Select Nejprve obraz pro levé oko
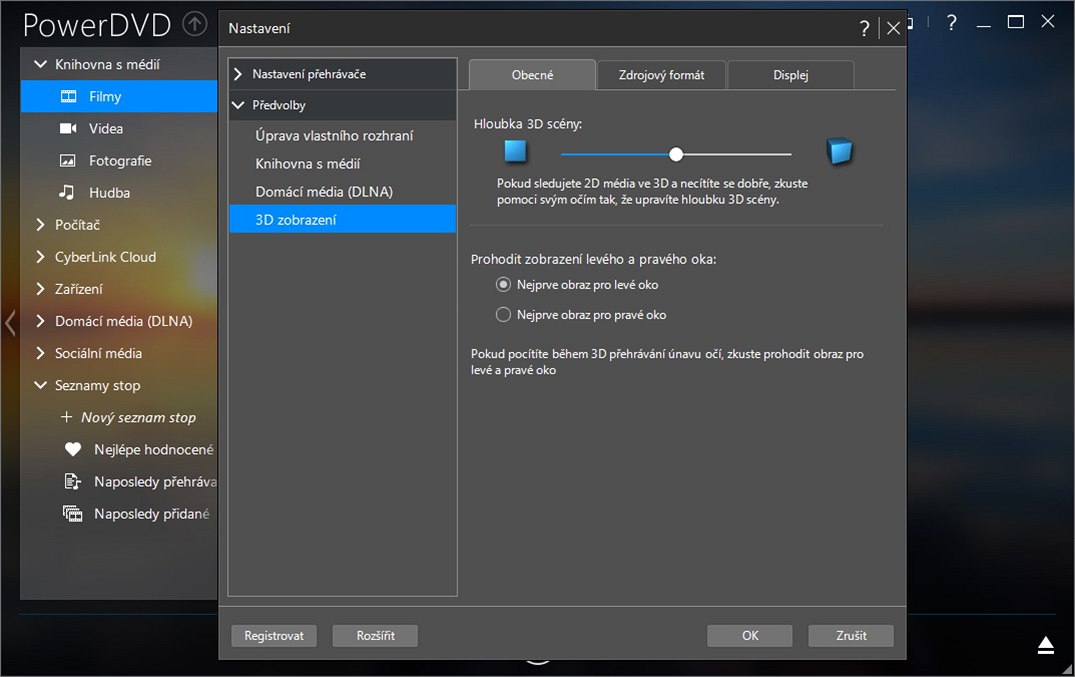 click(504, 285)
